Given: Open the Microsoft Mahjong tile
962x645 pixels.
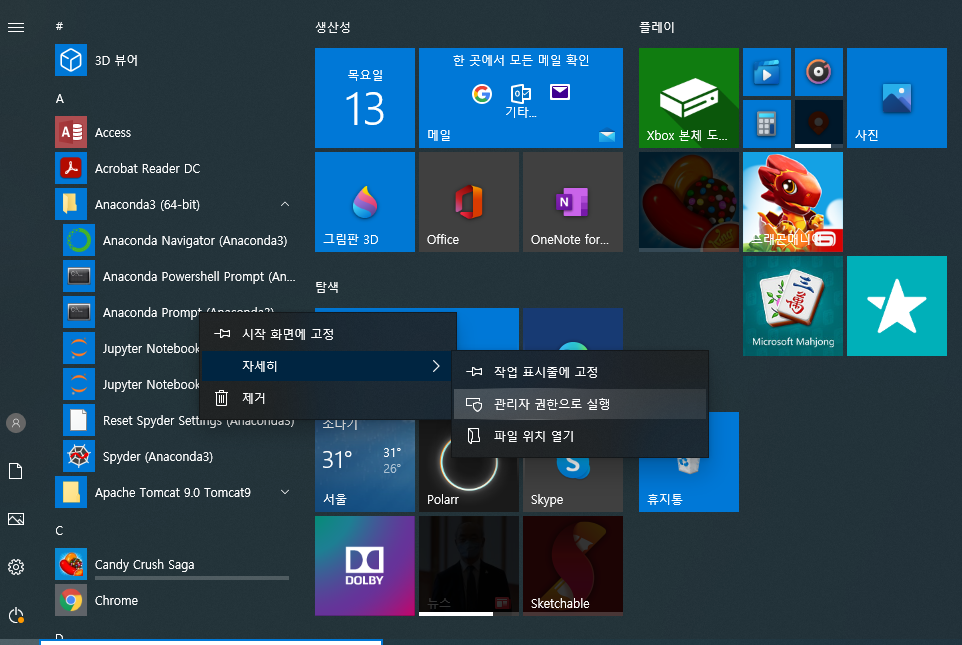Looking at the screenshot, I should coord(793,306).
